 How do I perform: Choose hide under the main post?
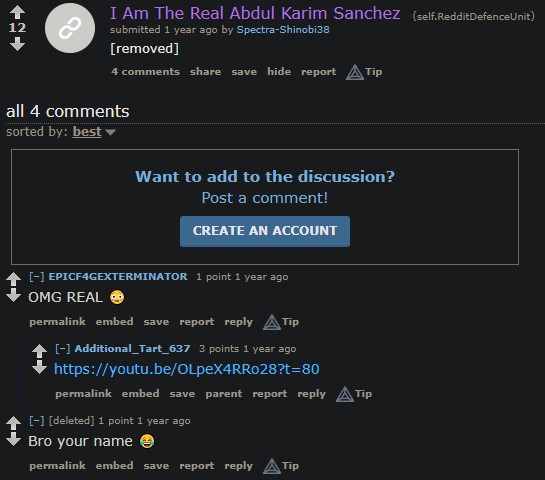click(279, 72)
